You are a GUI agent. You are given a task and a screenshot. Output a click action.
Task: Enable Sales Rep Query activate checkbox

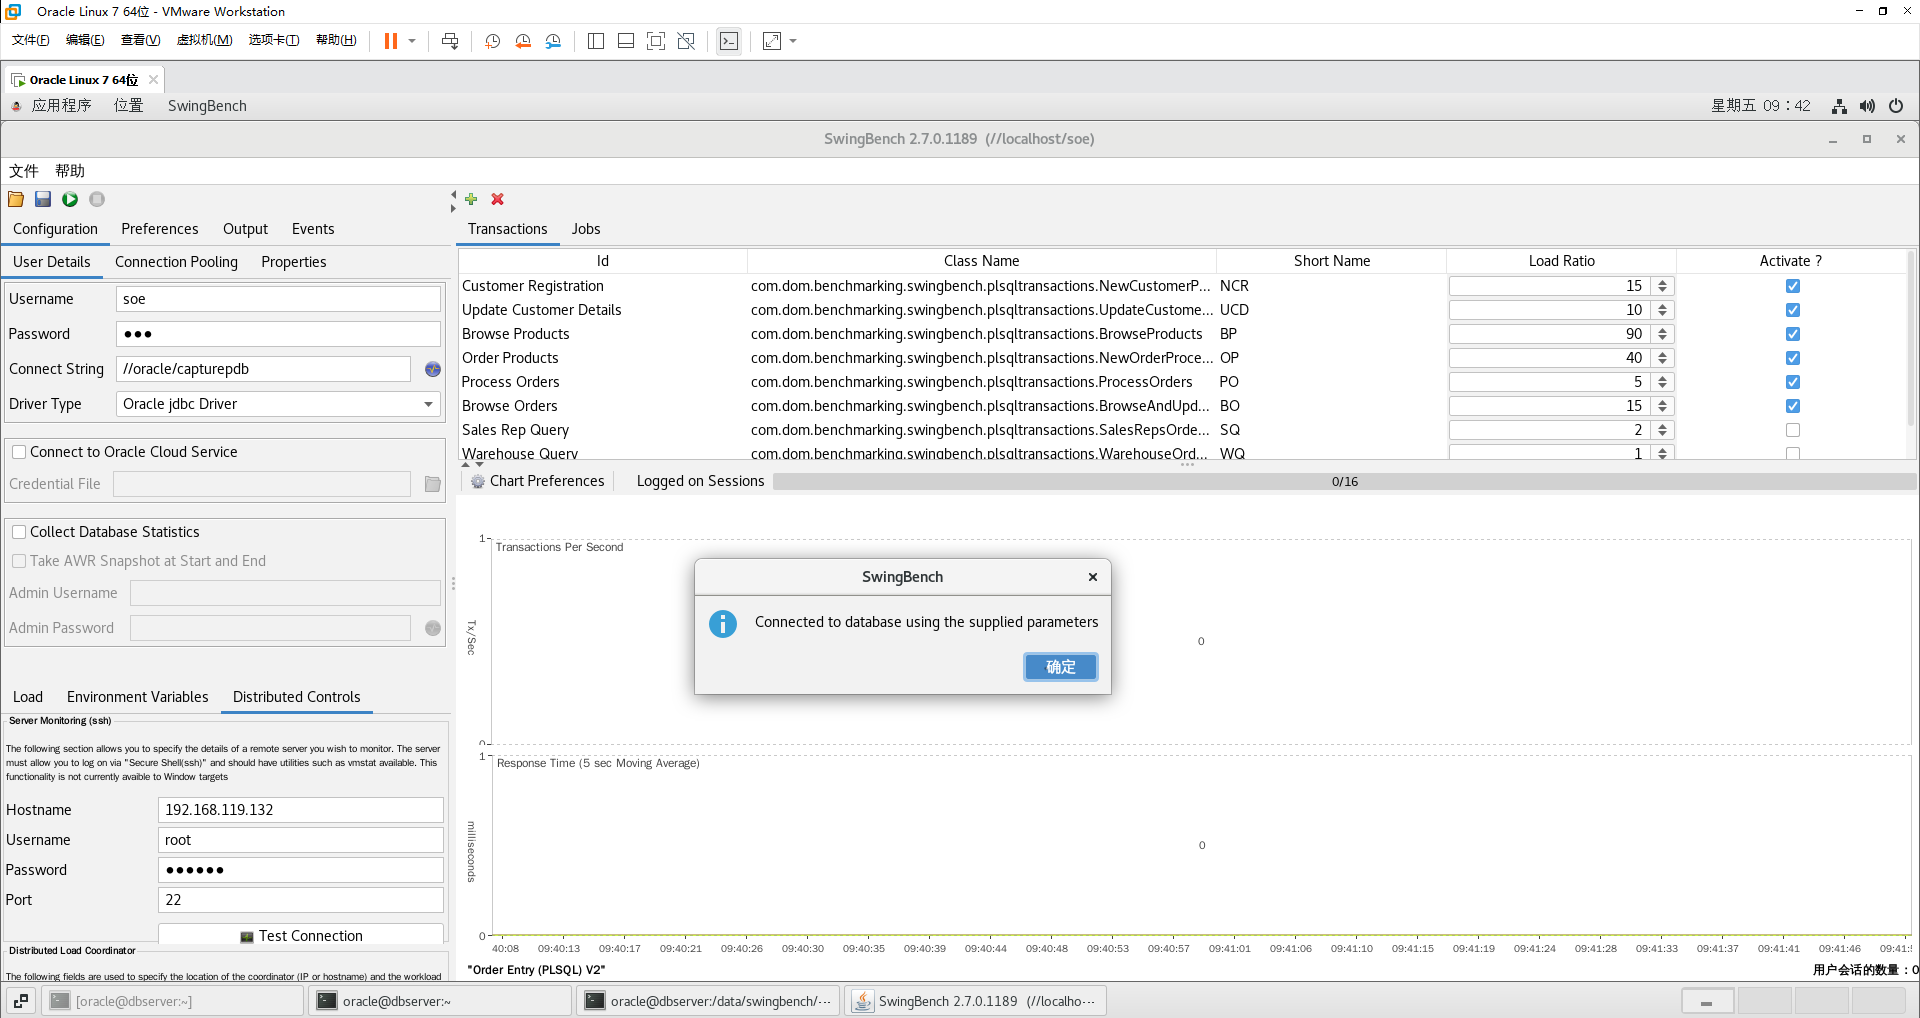(x=1793, y=430)
